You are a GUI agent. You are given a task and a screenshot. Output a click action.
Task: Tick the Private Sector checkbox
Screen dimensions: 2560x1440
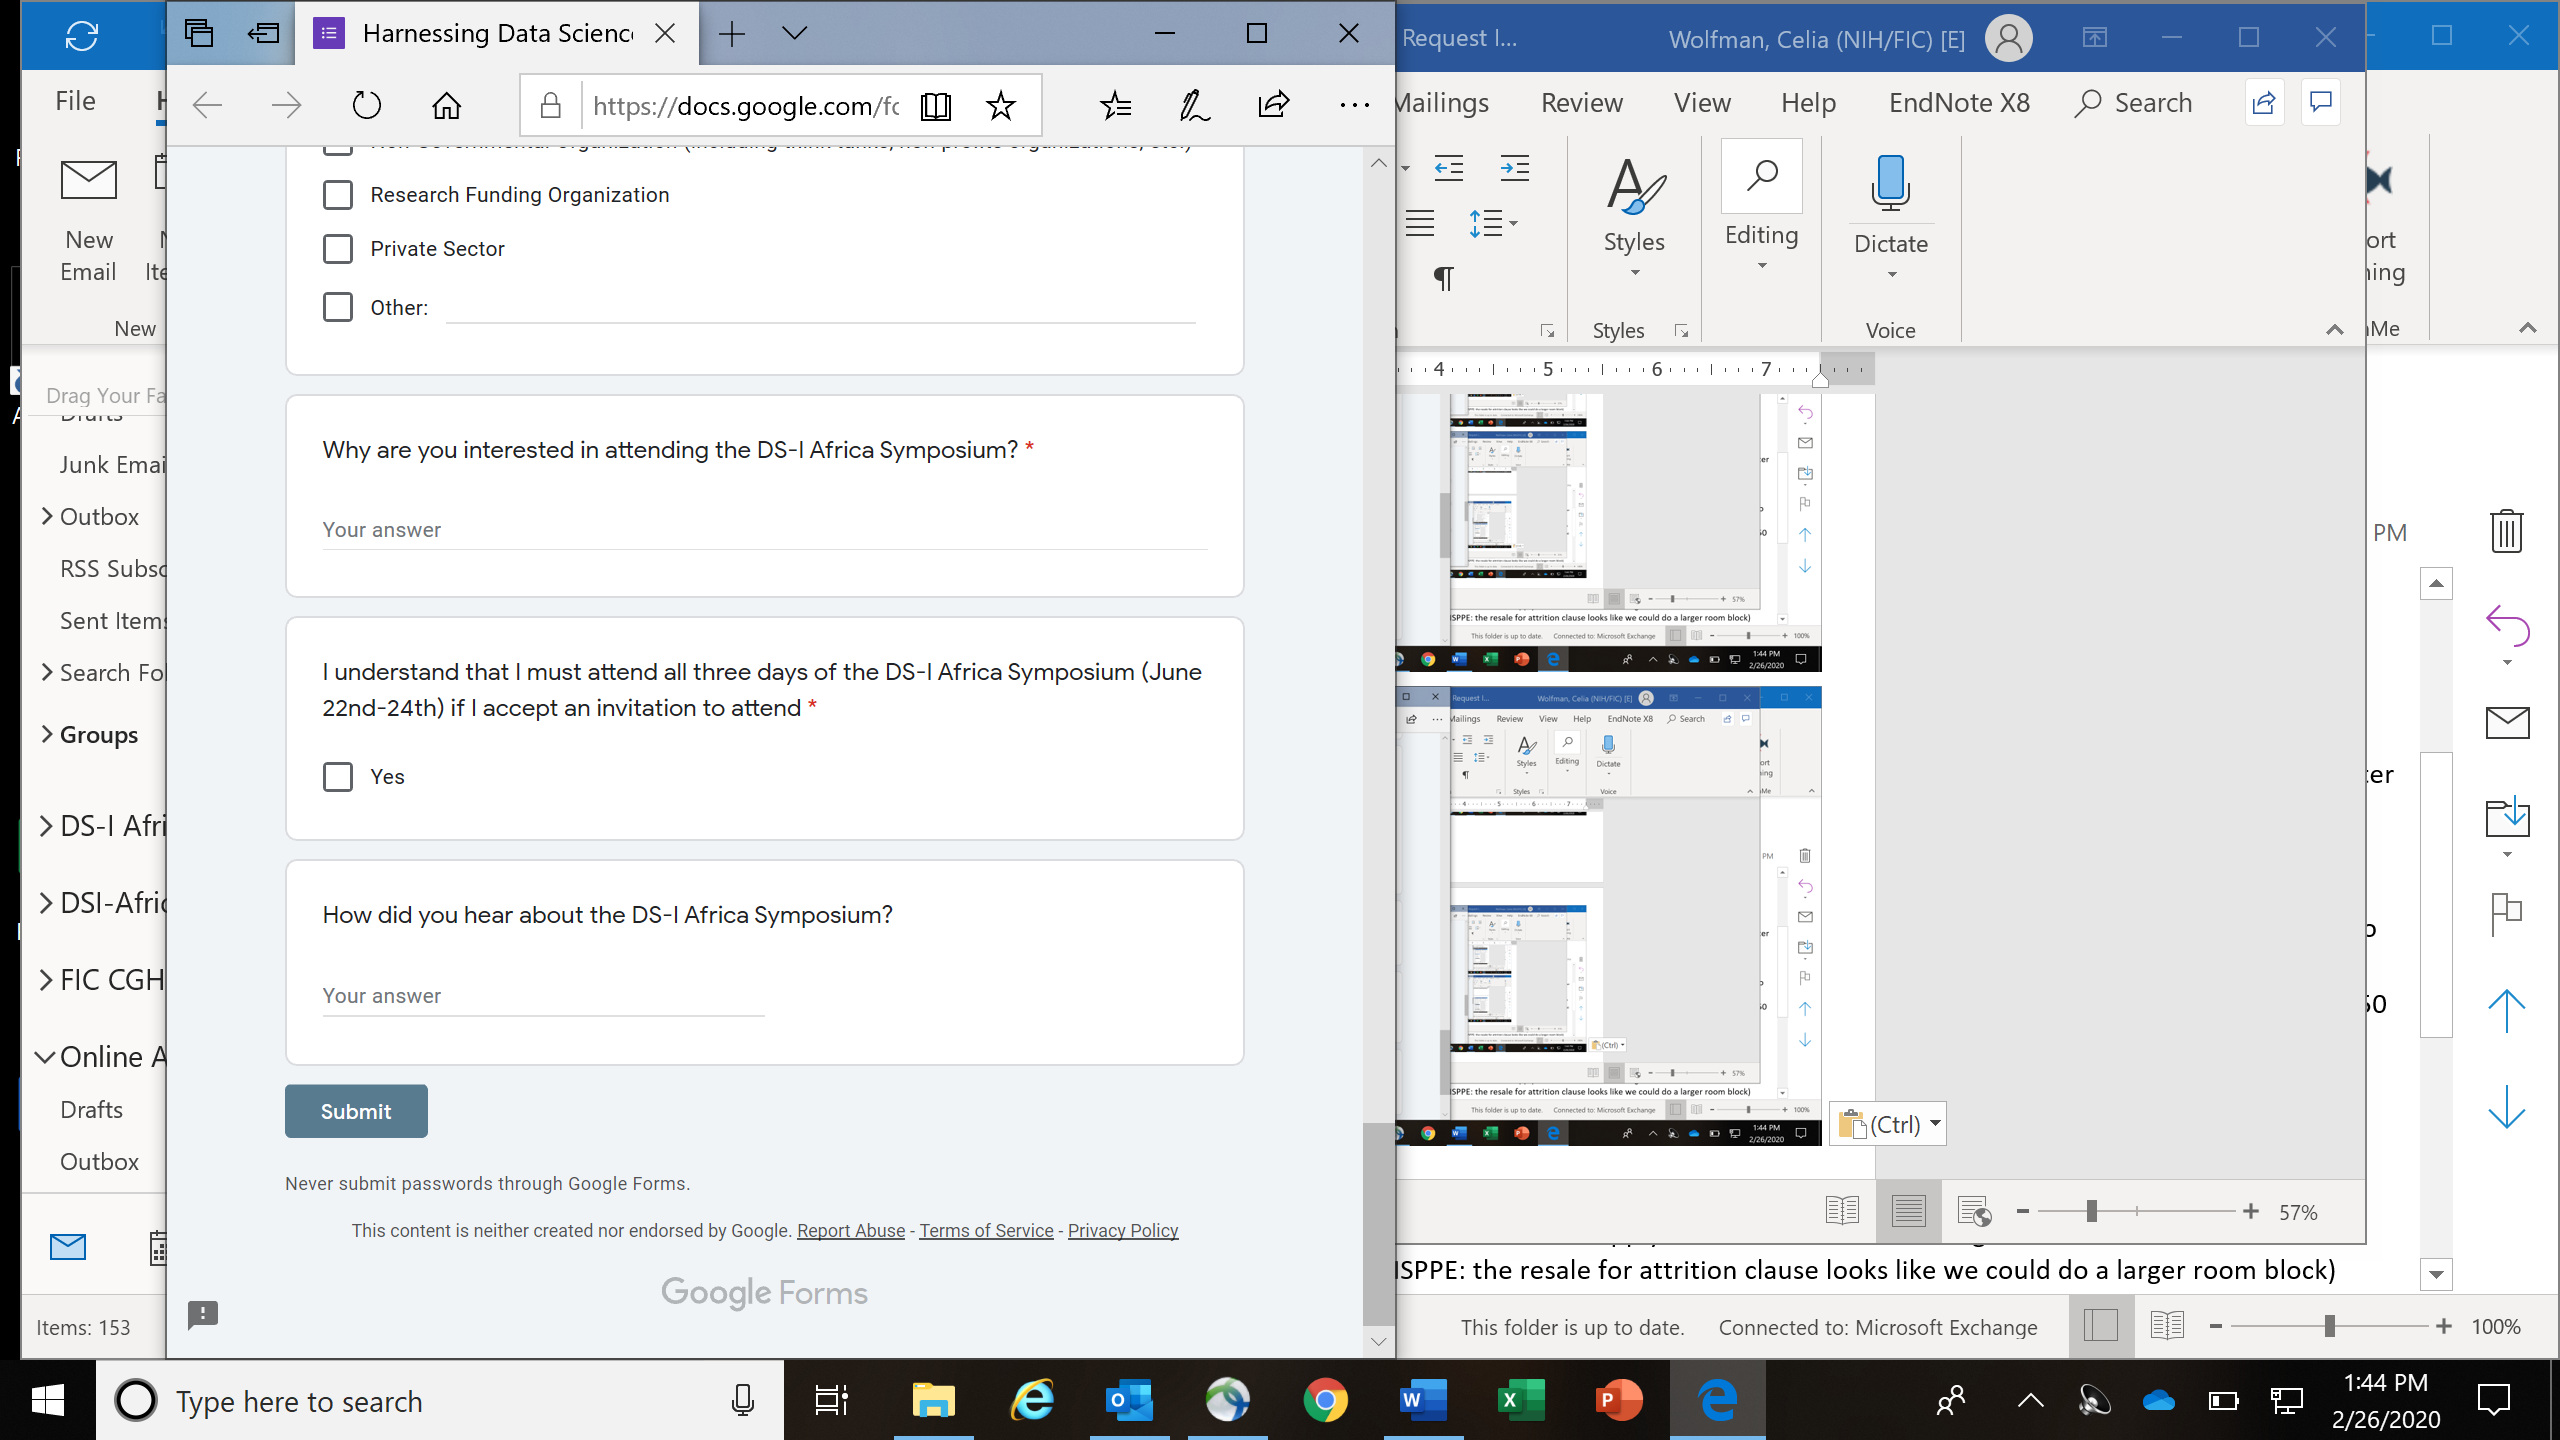point(338,249)
